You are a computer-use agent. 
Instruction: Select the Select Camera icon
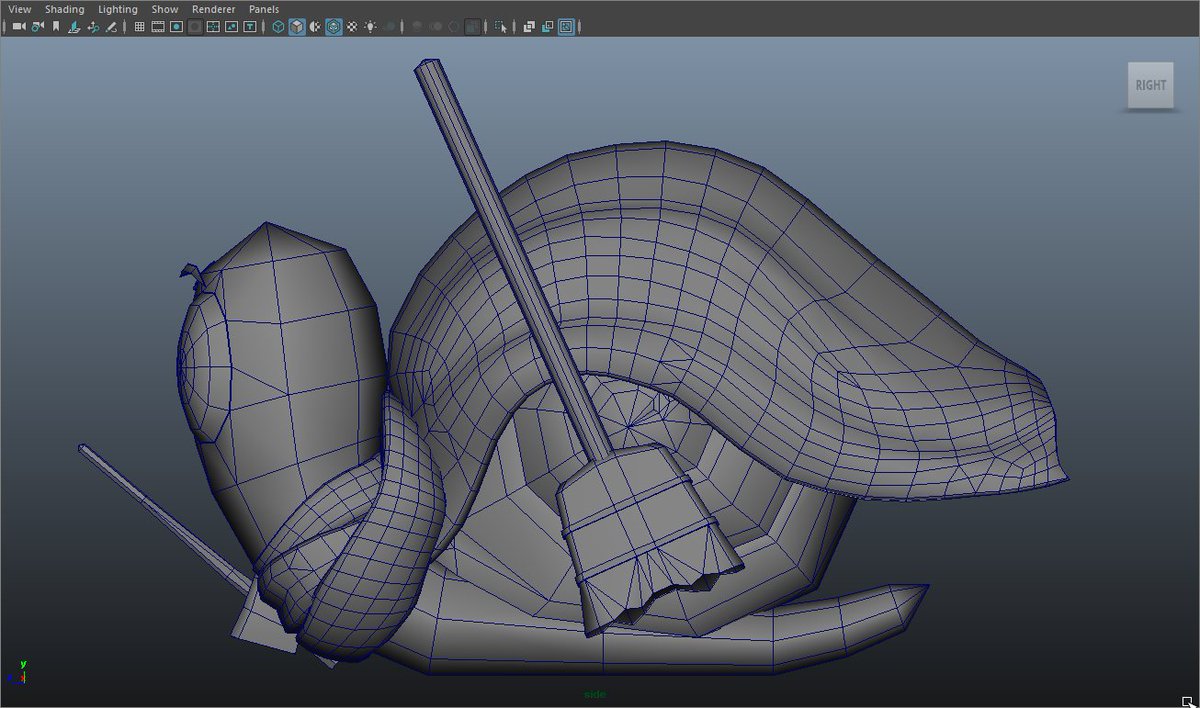[17, 27]
